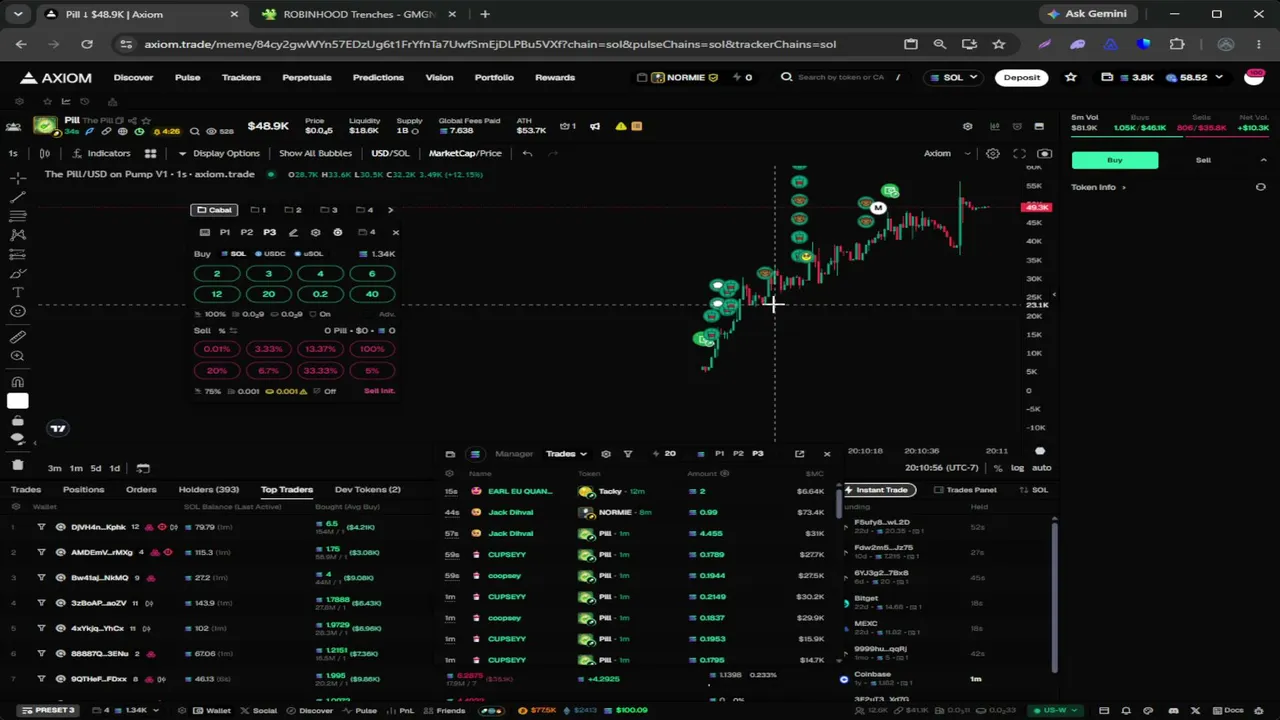Viewport: 1280px width, 720px height.
Task: Click the buy 20 SOL preset
Action: coord(268,294)
